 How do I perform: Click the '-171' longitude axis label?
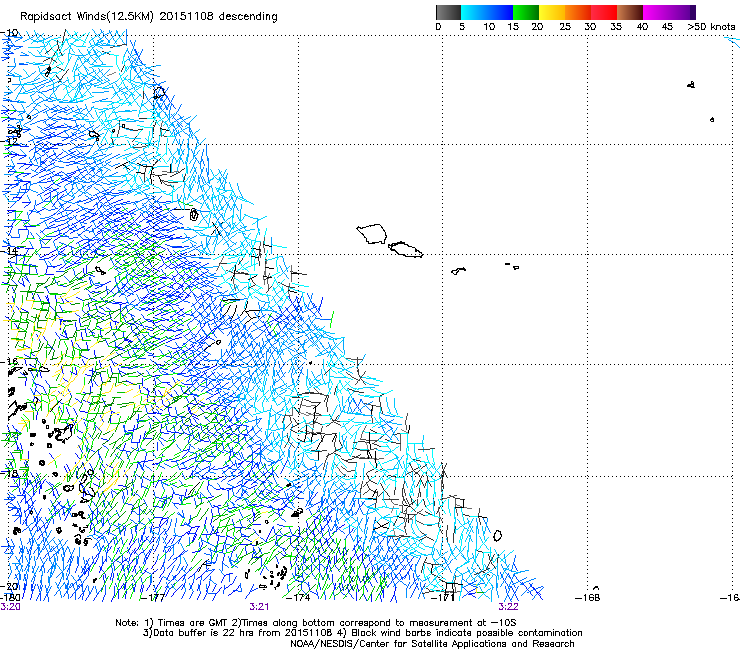pyautogui.click(x=443, y=598)
